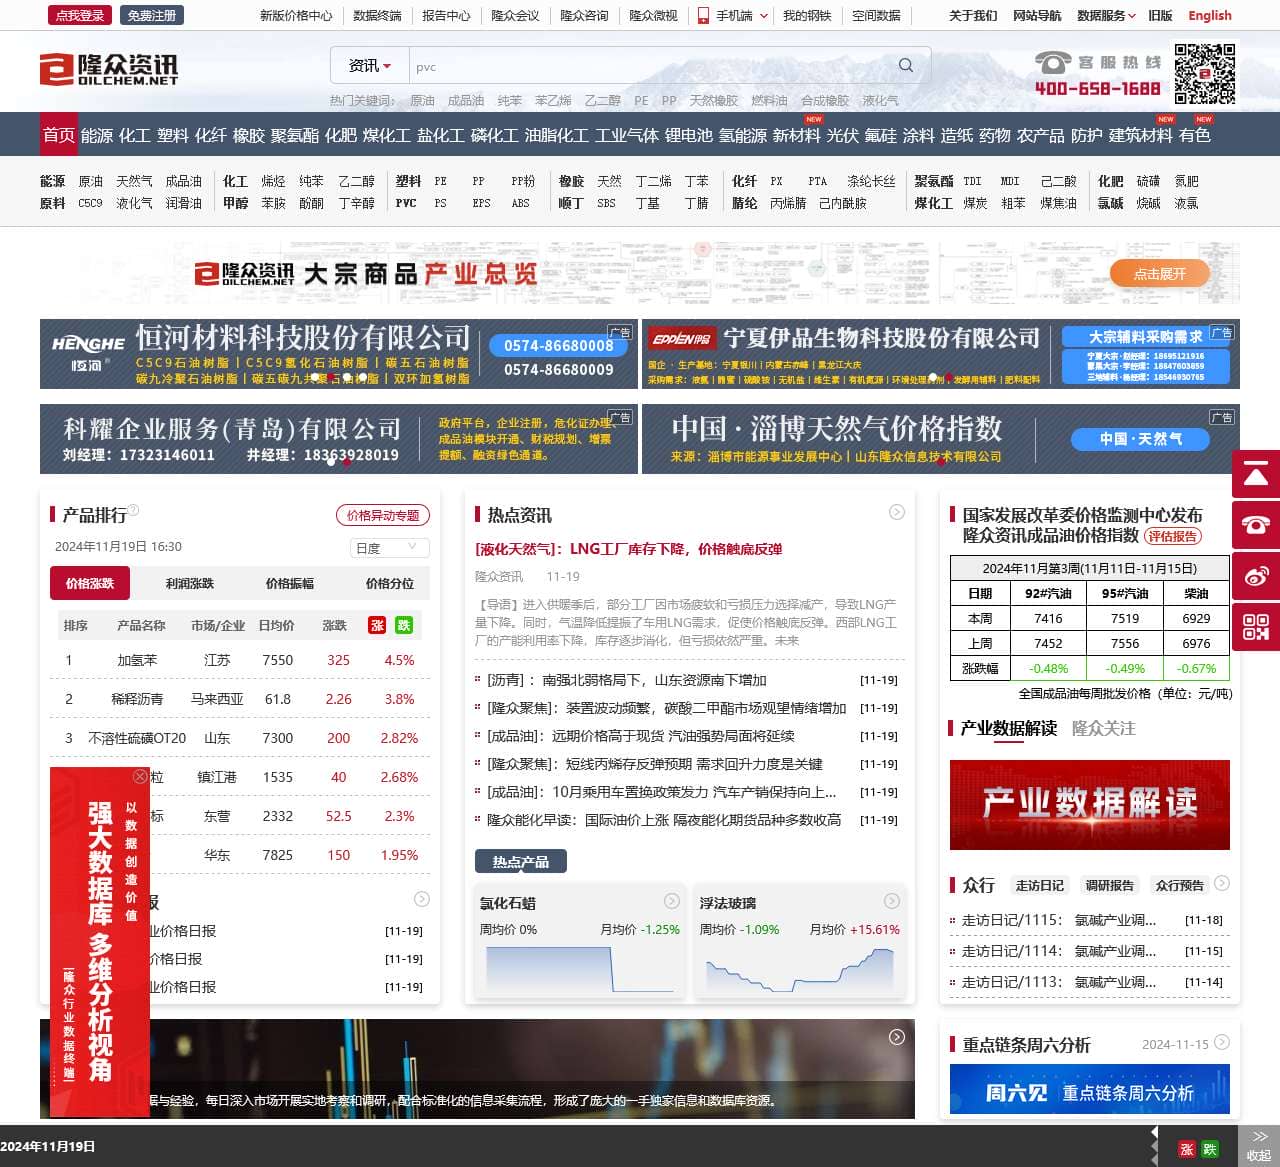Image resolution: width=1280 pixels, height=1167 pixels.
Task: Open the 数据终端 top link
Action: tap(377, 15)
